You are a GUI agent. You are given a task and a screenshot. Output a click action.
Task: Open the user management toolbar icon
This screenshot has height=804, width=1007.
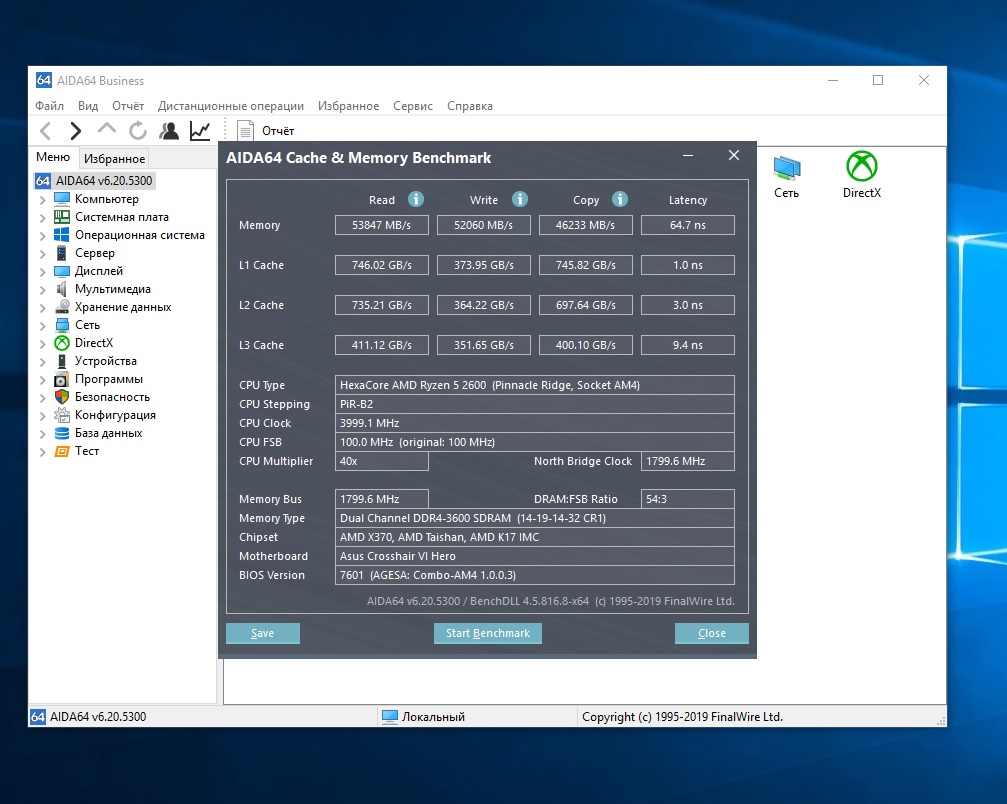tap(169, 131)
